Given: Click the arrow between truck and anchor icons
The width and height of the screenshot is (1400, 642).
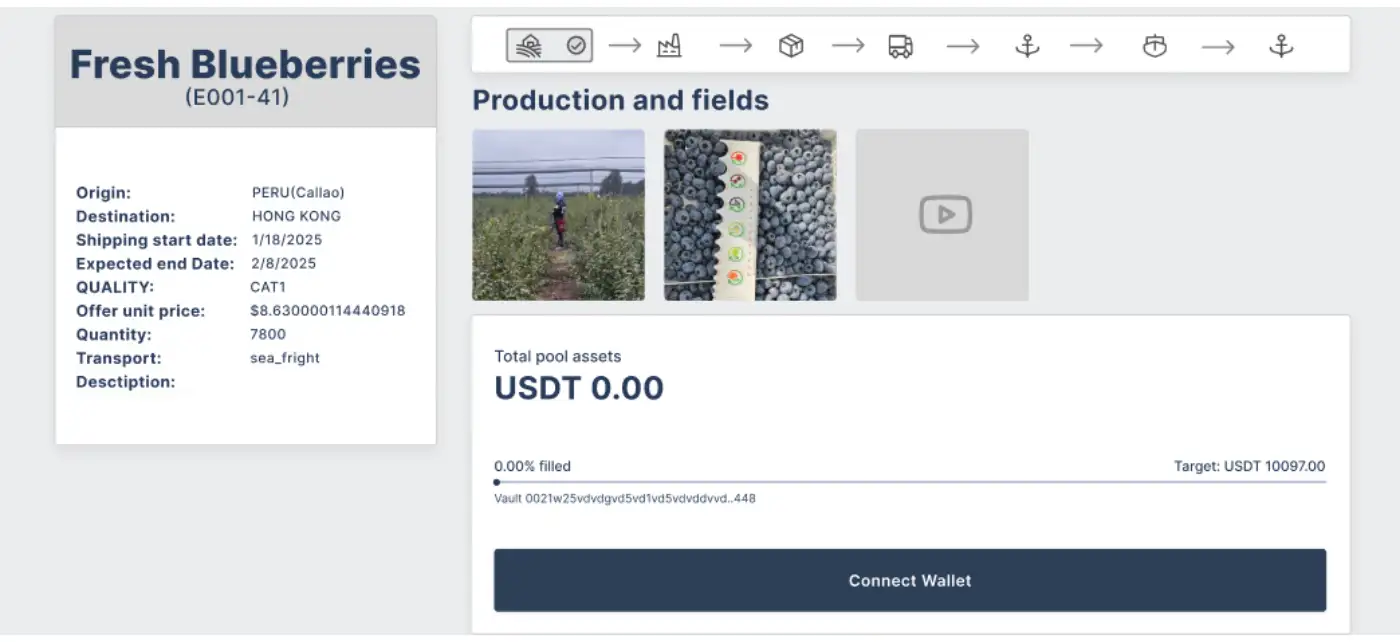Looking at the screenshot, I should pyautogui.click(x=963, y=46).
